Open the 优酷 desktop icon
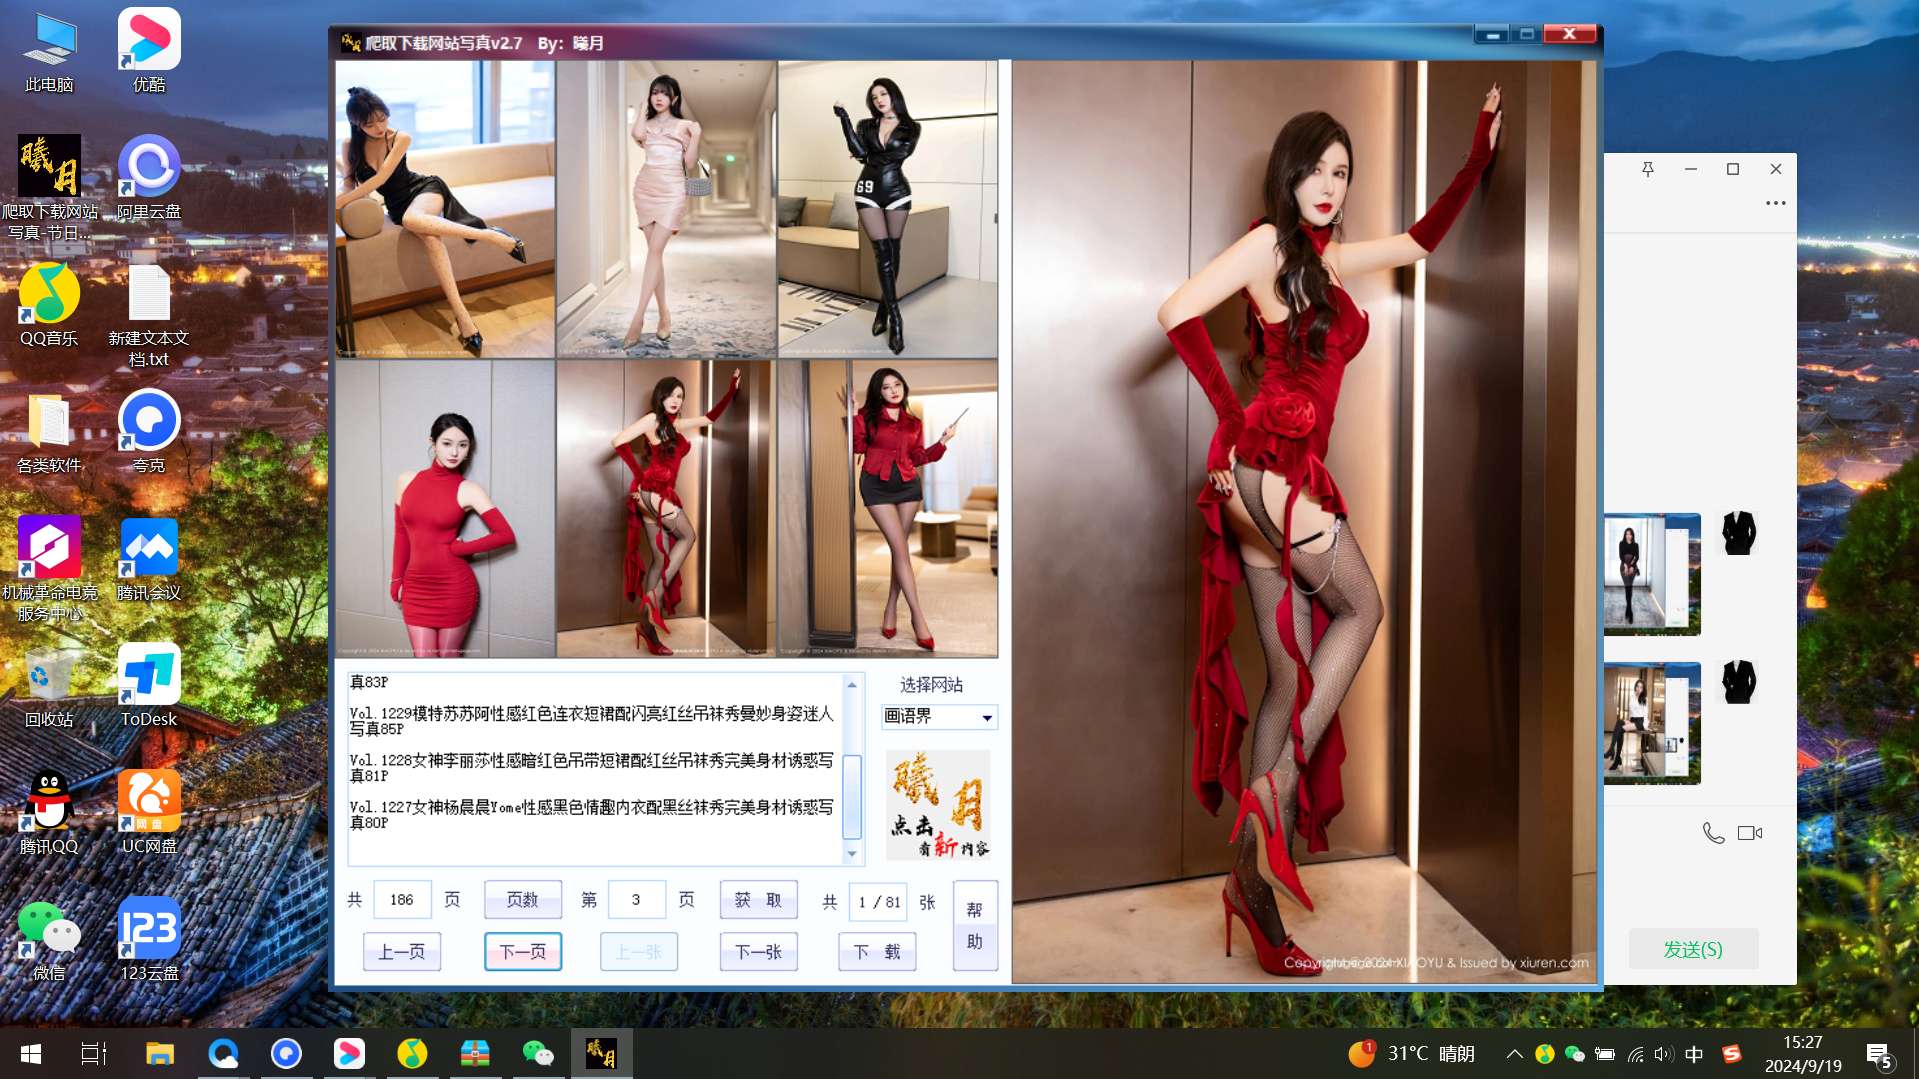This screenshot has width=1919, height=1079. pos(149,52)
